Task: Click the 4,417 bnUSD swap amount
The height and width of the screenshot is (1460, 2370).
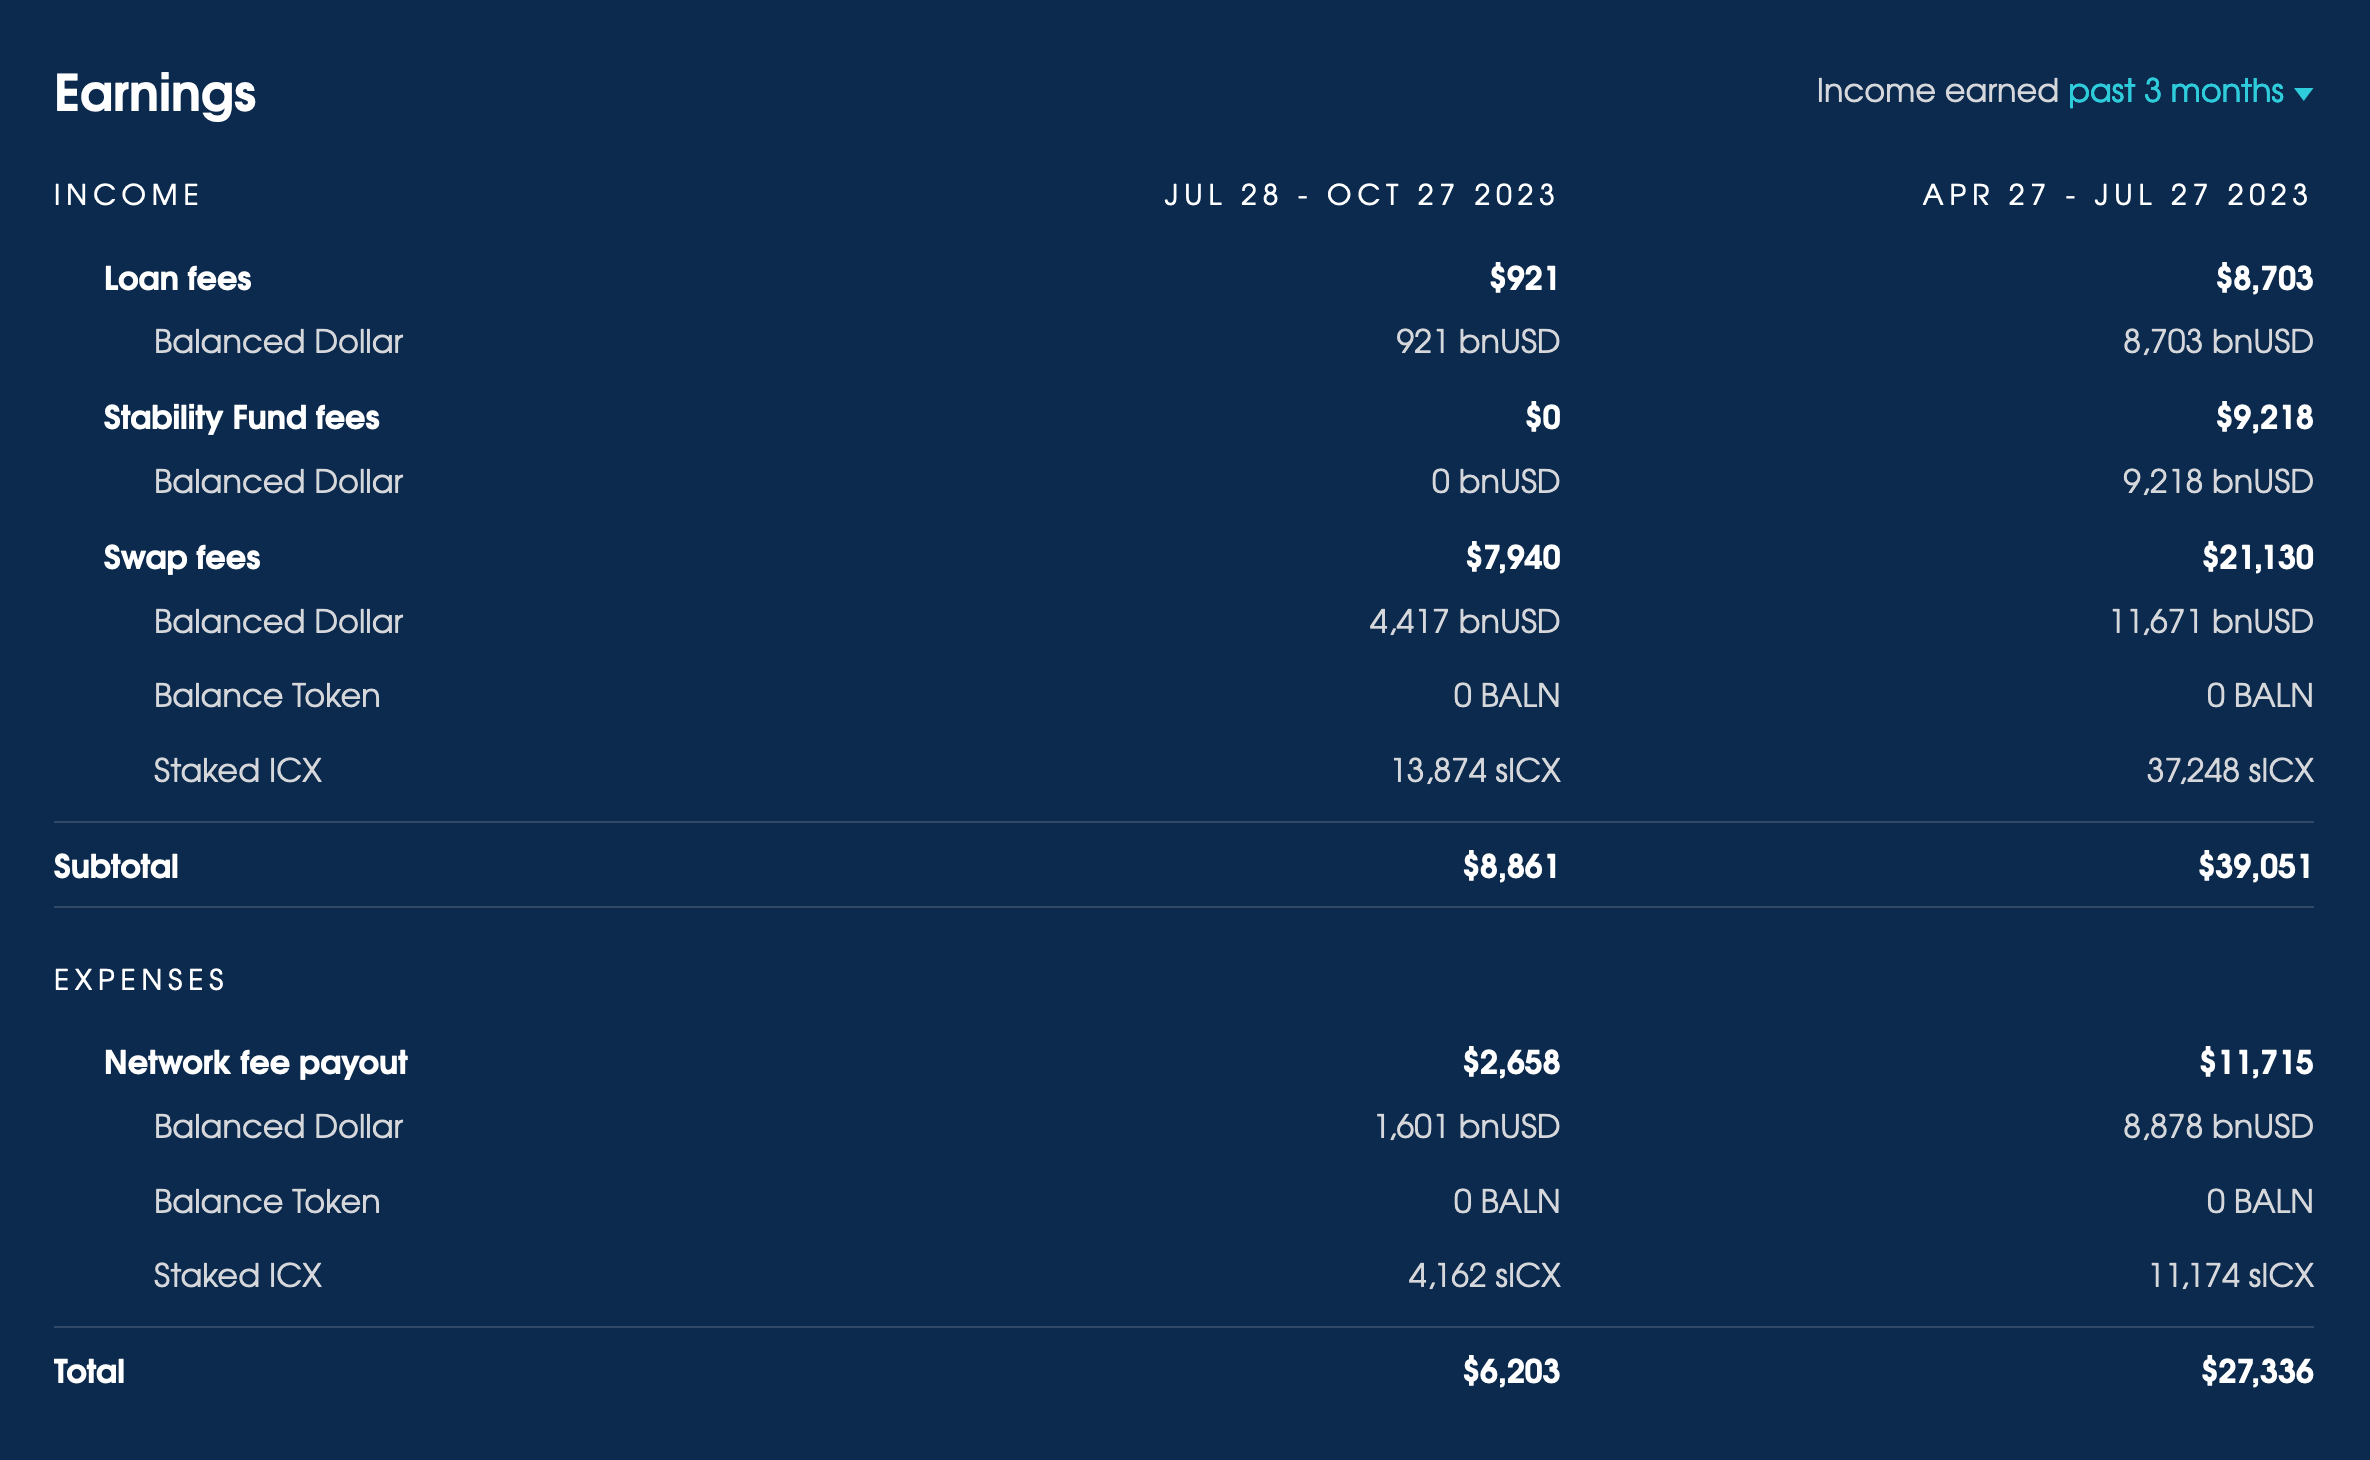Action: (1465, 621)
